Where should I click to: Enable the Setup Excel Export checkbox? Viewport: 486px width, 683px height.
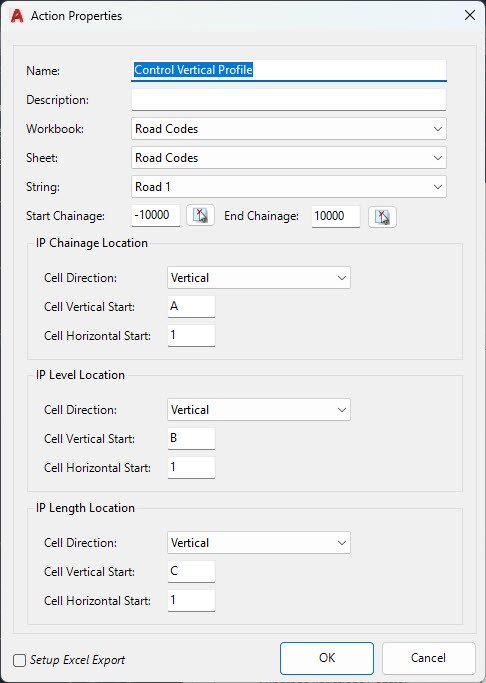[x=19, y=660]
